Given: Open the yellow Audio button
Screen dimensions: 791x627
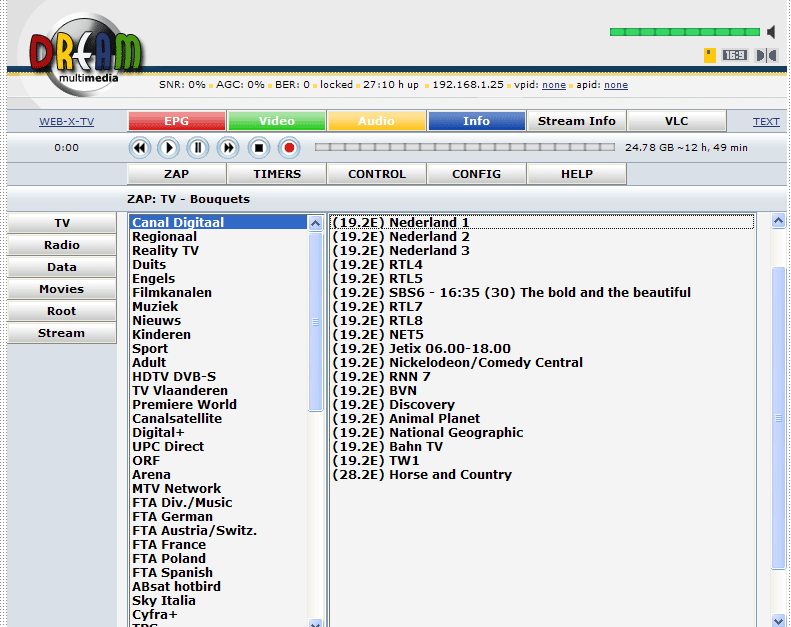Looking at the screenshot, I should [376, 121].
